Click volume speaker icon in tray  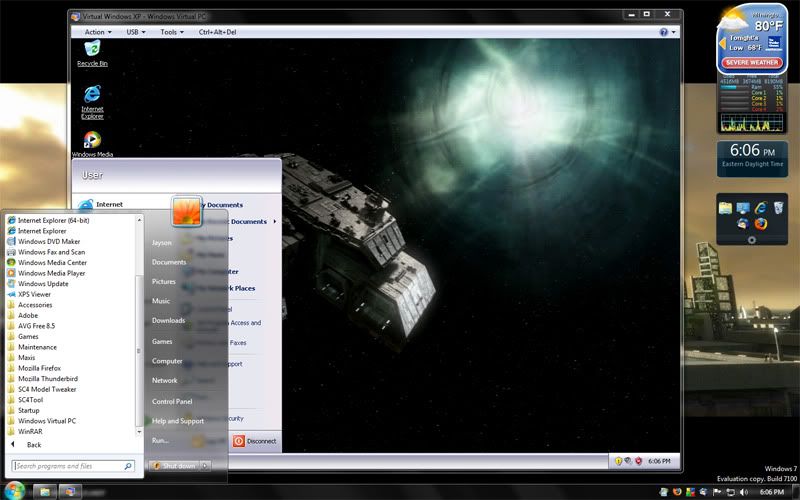coord(743,492)
